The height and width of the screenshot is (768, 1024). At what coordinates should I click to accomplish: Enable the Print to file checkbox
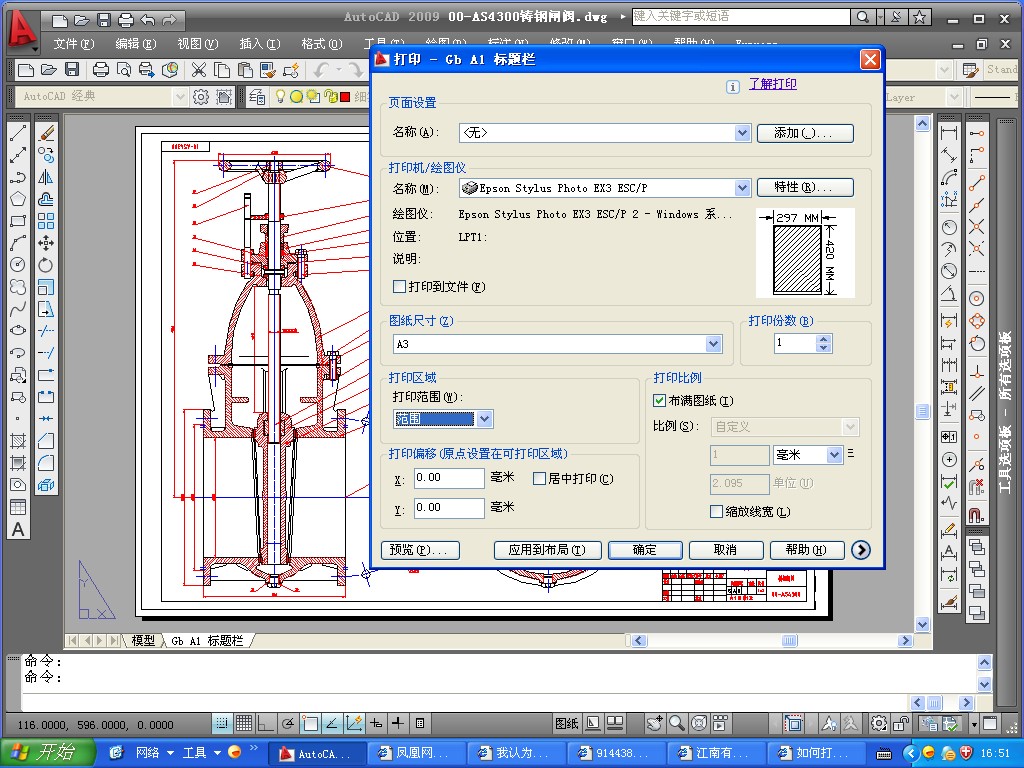[x=400, y=287]
